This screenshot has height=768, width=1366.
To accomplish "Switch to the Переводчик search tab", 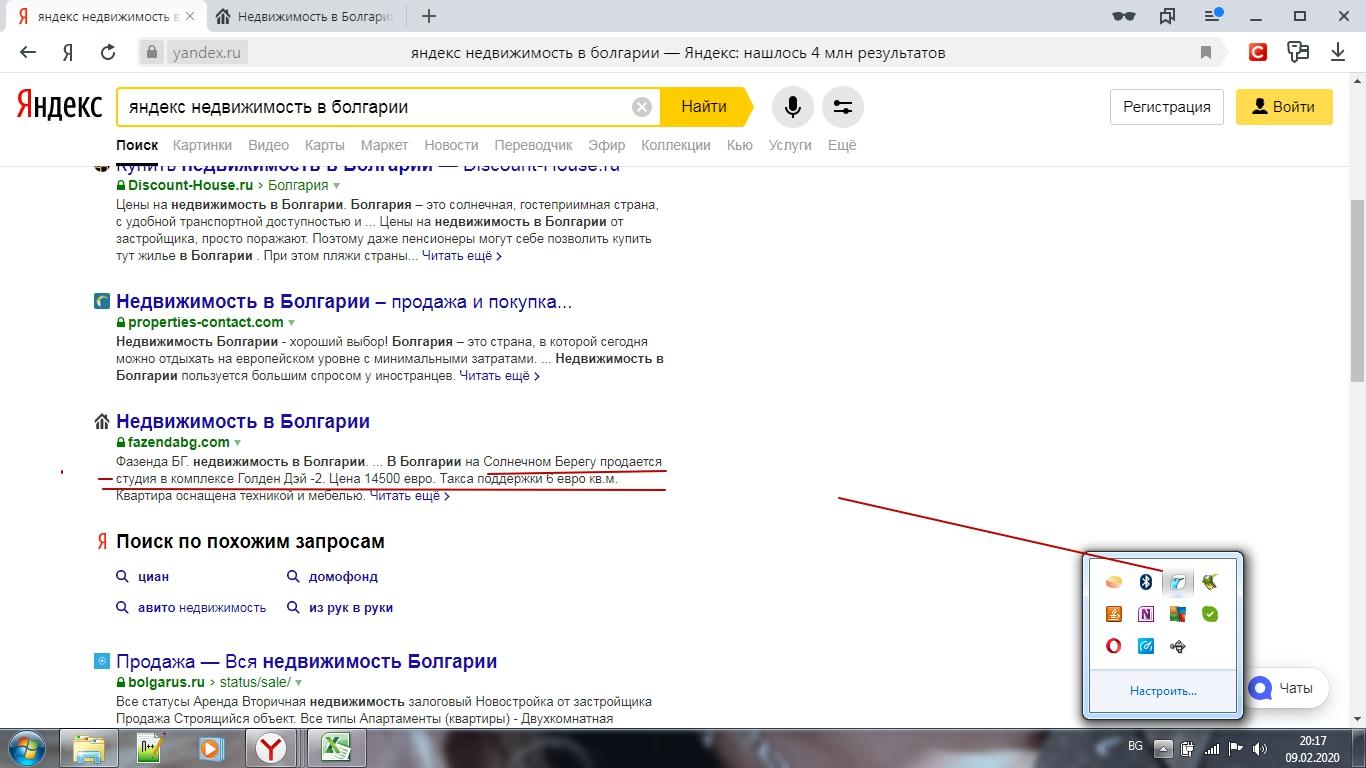I will click(x=533, y=145).
